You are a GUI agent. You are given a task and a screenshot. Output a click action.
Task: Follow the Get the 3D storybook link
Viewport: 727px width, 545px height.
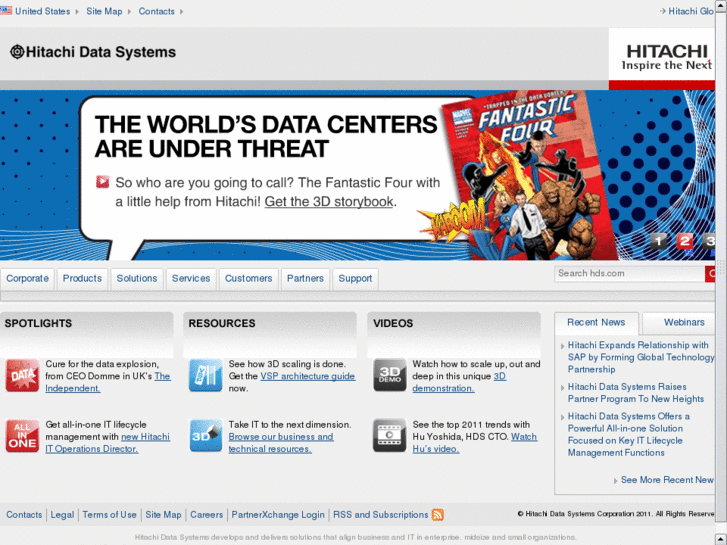329,202
